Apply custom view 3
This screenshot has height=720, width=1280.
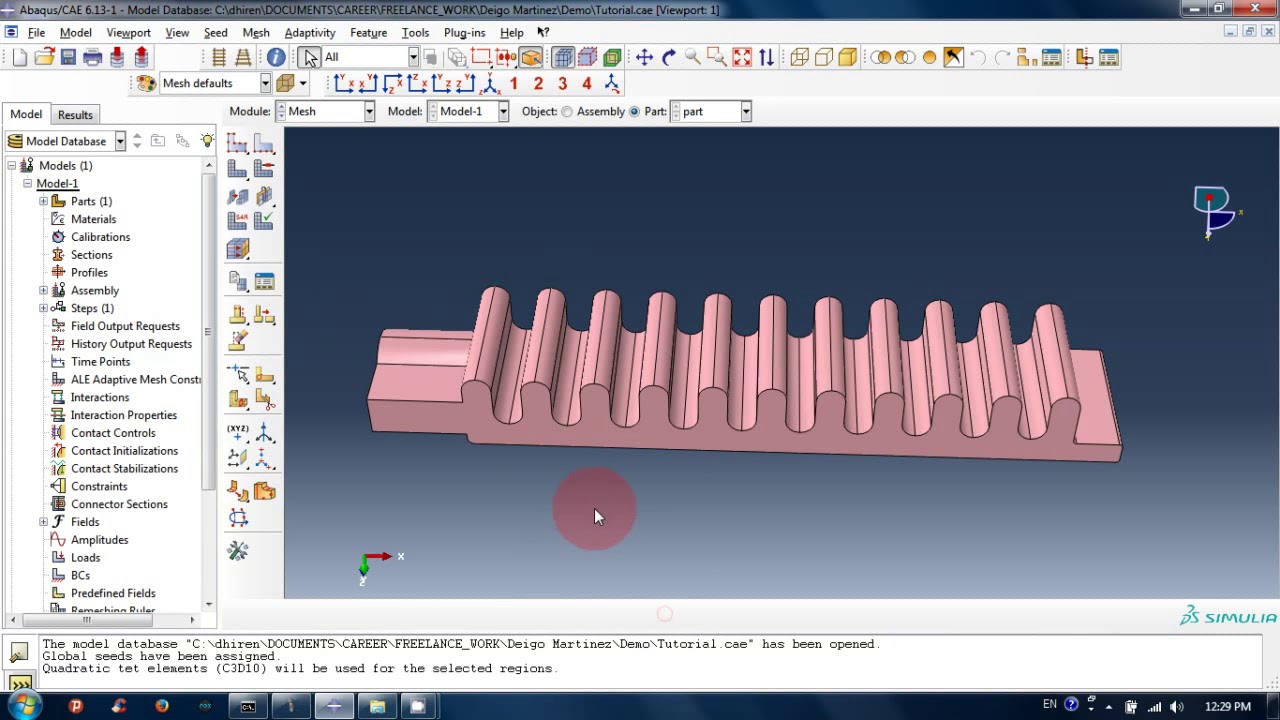pos(562,84)
